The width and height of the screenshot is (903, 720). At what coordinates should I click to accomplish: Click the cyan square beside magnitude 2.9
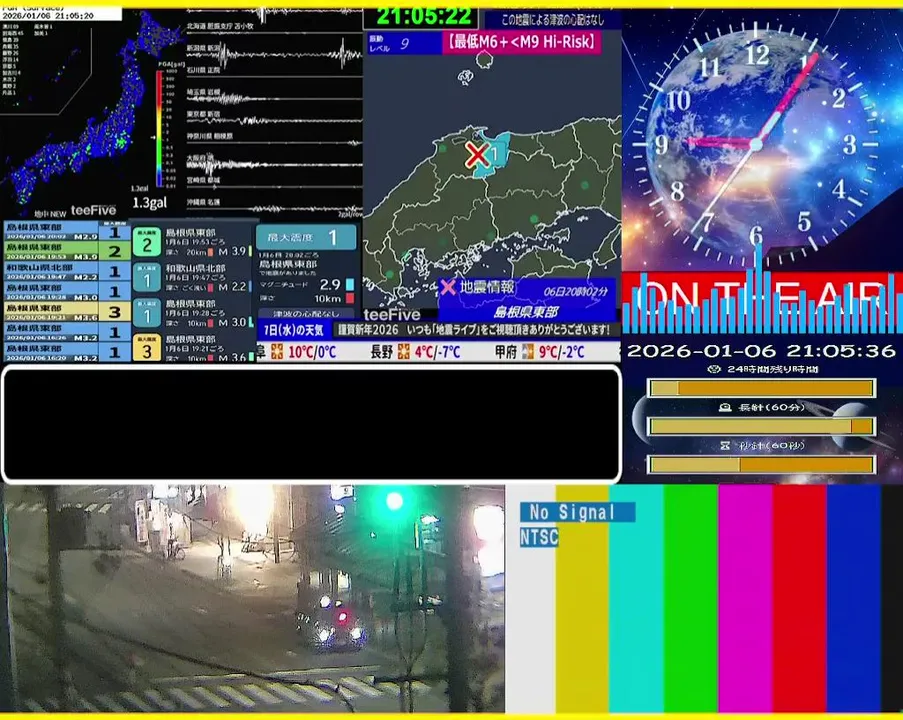tap(350, 285)
